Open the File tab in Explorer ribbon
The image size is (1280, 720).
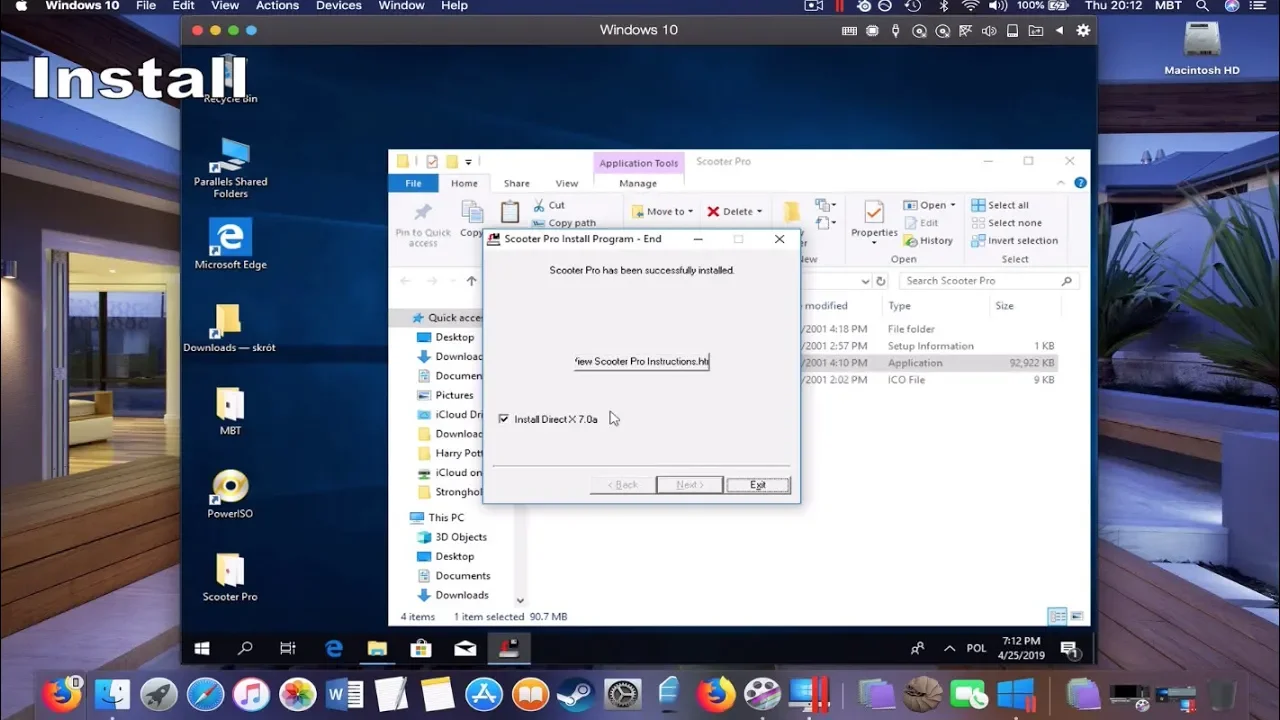(x=413, y=183)
